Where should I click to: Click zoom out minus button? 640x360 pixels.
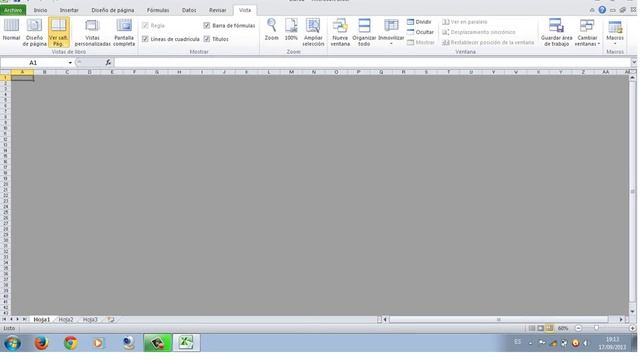click(x=578, y=328)
